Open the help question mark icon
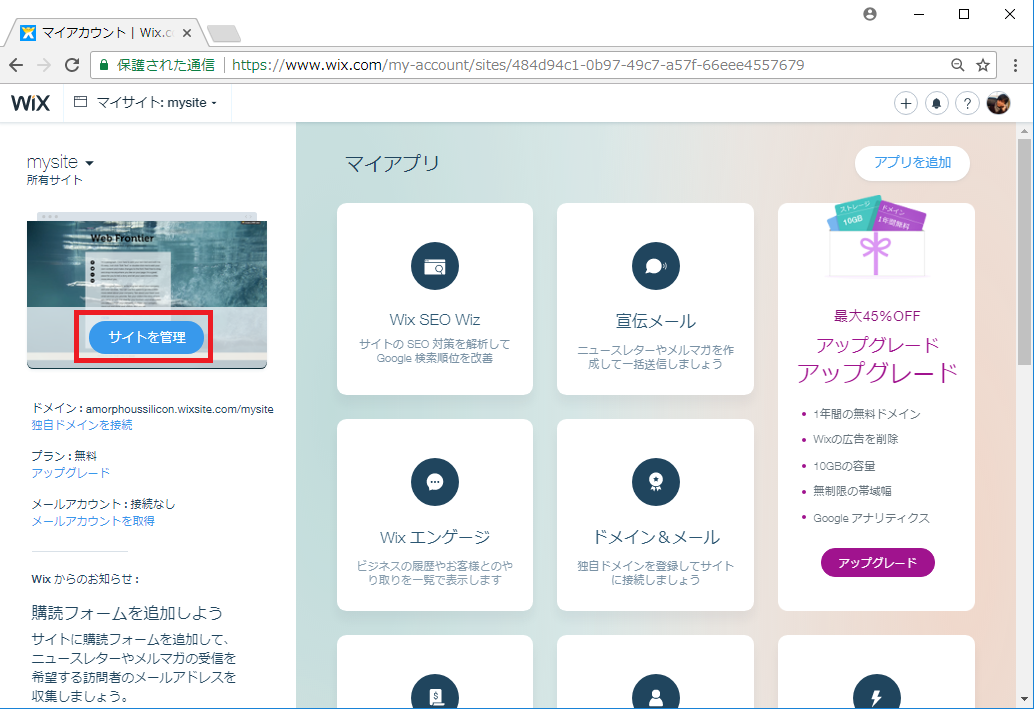The image size is (1034, 709). [967, 104]
